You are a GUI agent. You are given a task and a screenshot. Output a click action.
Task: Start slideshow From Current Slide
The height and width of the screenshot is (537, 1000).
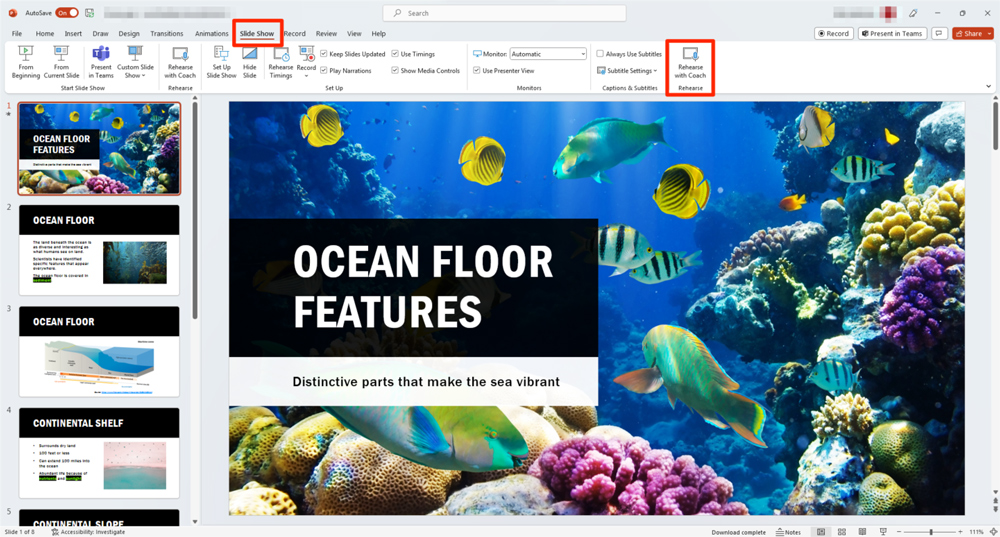click(x=61, y=61)
